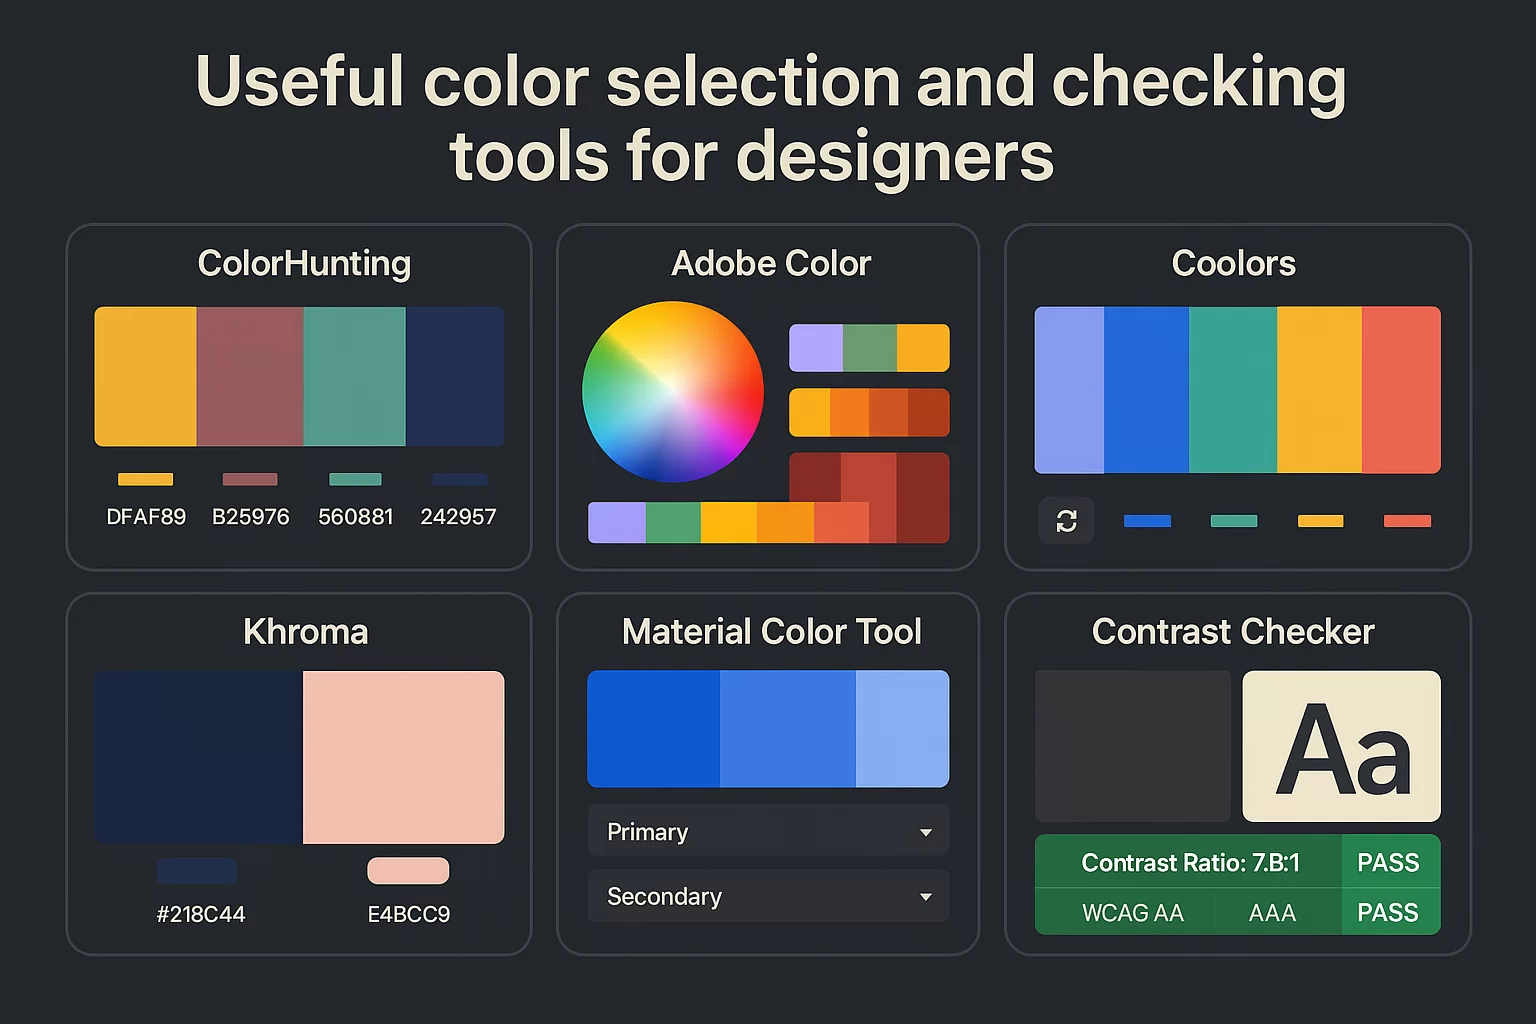Screen dimensions: 1536x1024
Task: Select the yellow swatch in ColorHunting palette
Action: (x=146, y=376)
